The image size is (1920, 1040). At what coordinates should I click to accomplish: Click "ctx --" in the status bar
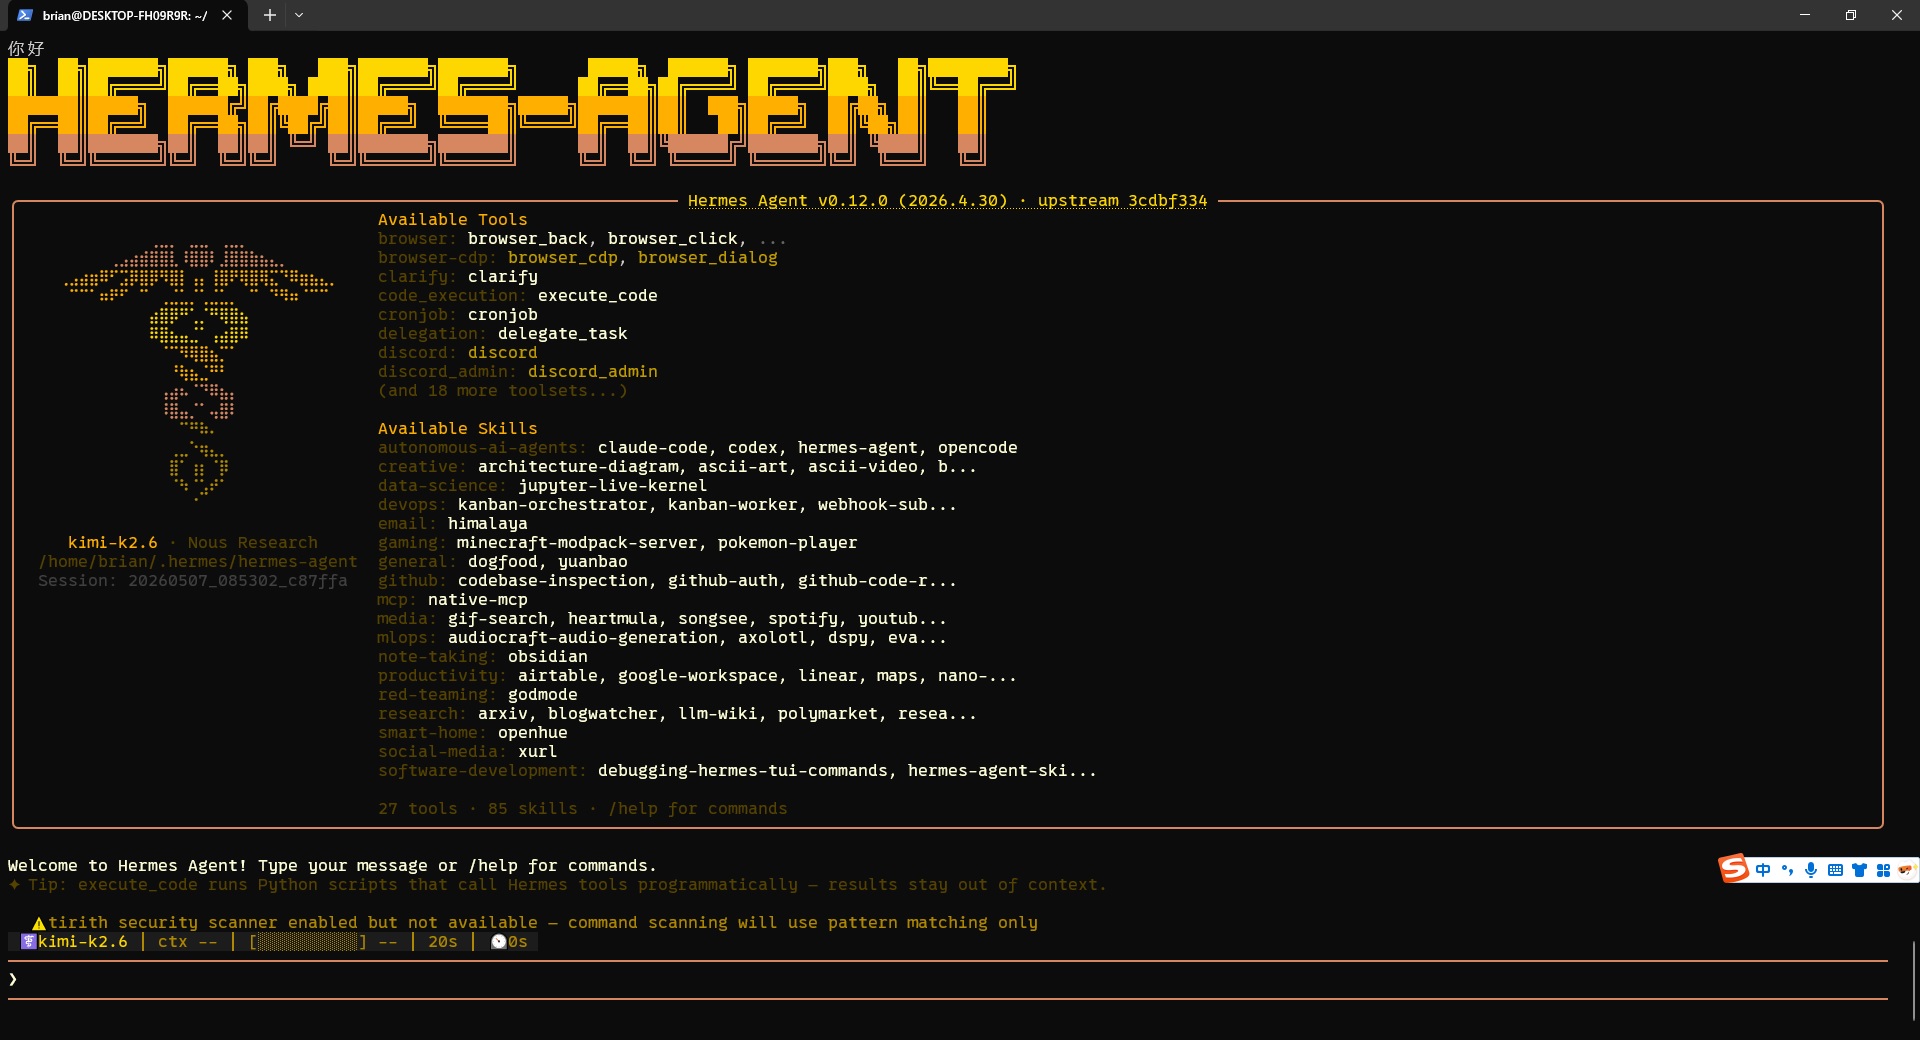[187, 942]
